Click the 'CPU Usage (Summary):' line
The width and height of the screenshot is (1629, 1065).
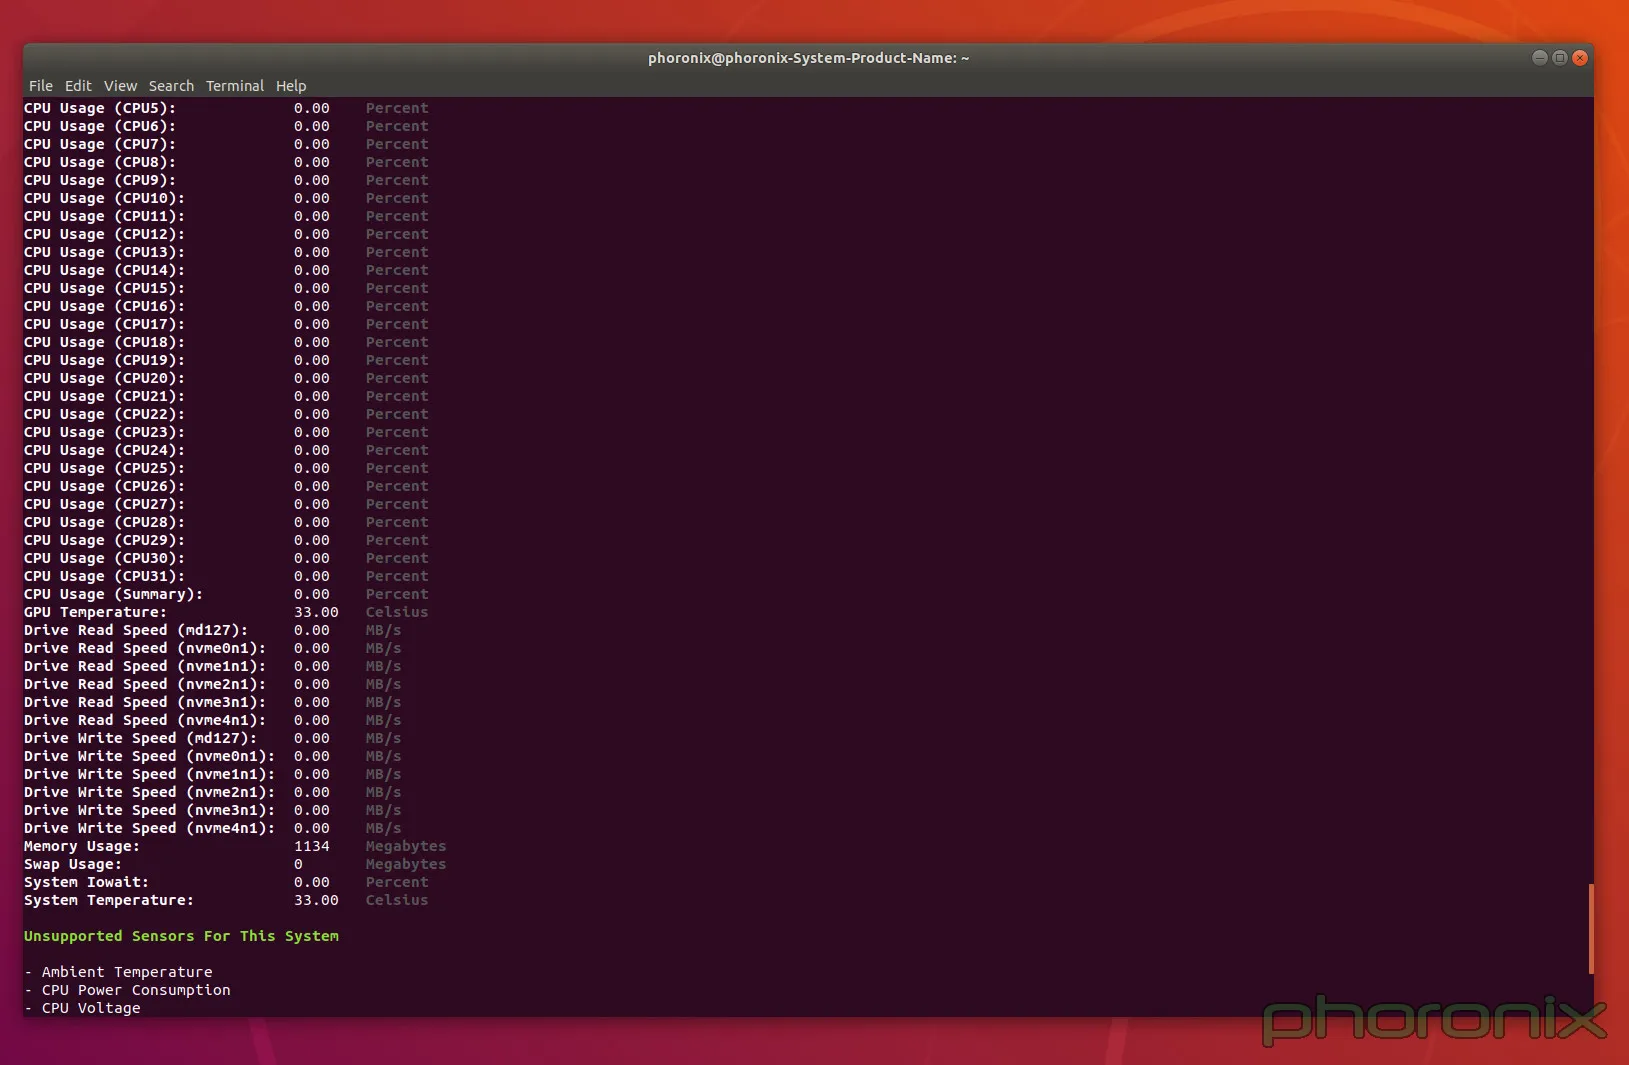point(226,594)
